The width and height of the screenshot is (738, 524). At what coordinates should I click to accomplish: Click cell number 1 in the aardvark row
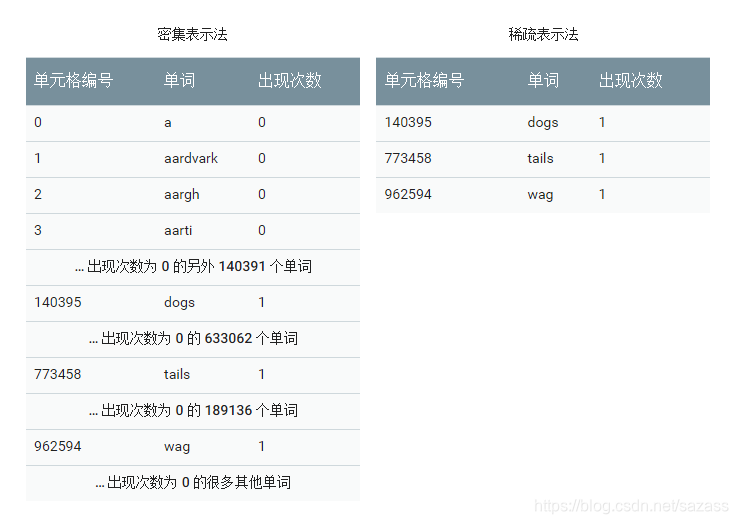tap(37, 158)
